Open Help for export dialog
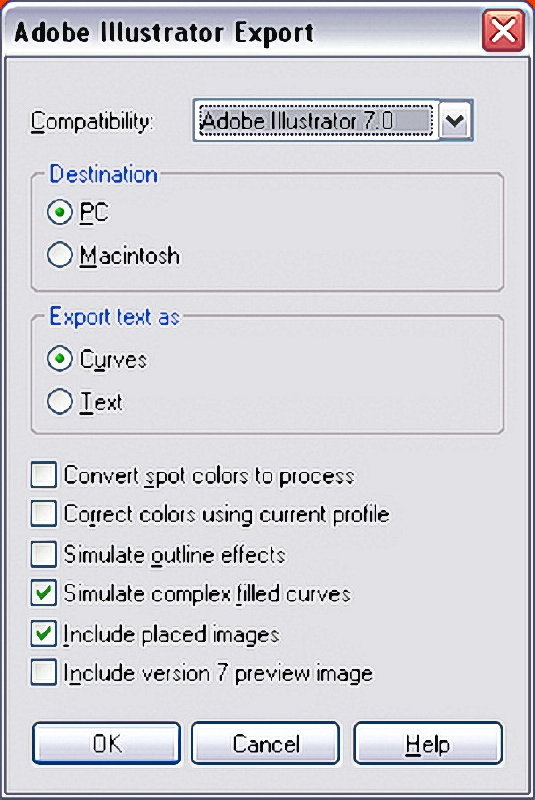Screen dimensions: 535x800 click(x=428, y=743)
